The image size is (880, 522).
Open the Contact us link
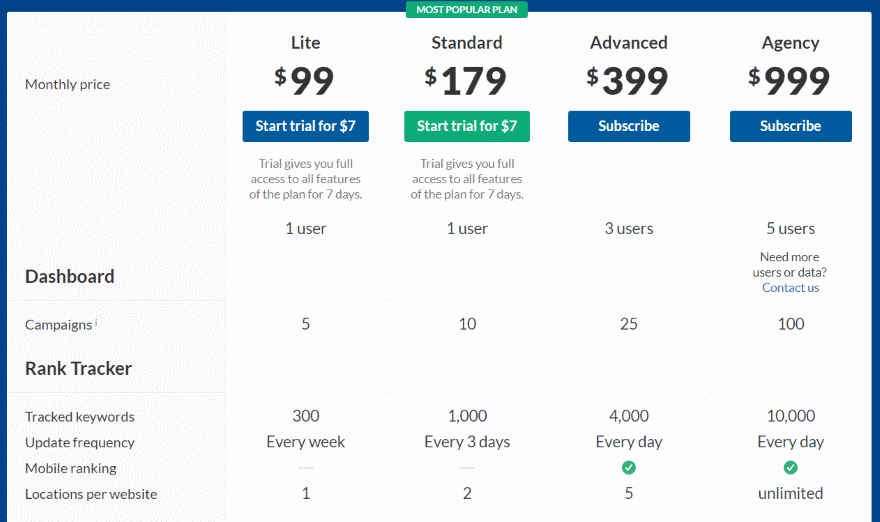(x=790, y=288)
